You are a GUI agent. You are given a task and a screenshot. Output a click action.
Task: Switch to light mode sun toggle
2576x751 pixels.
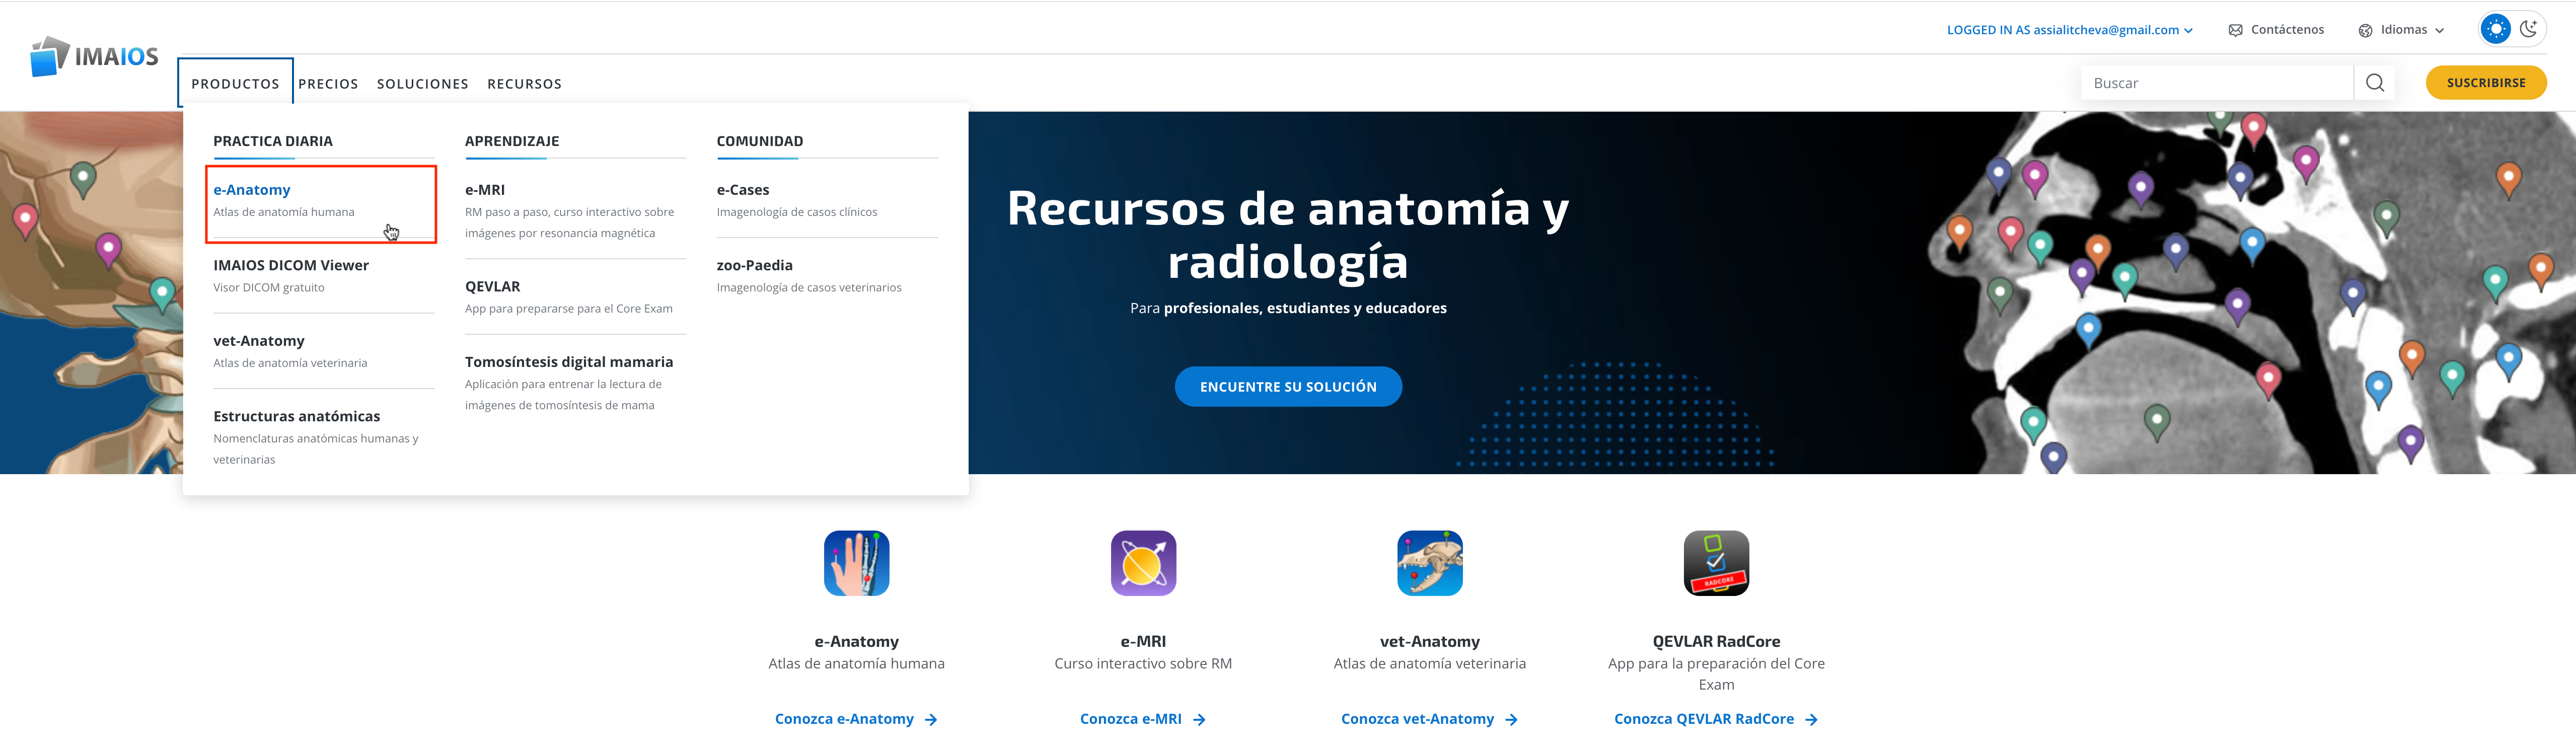(x=2496, y=29)
